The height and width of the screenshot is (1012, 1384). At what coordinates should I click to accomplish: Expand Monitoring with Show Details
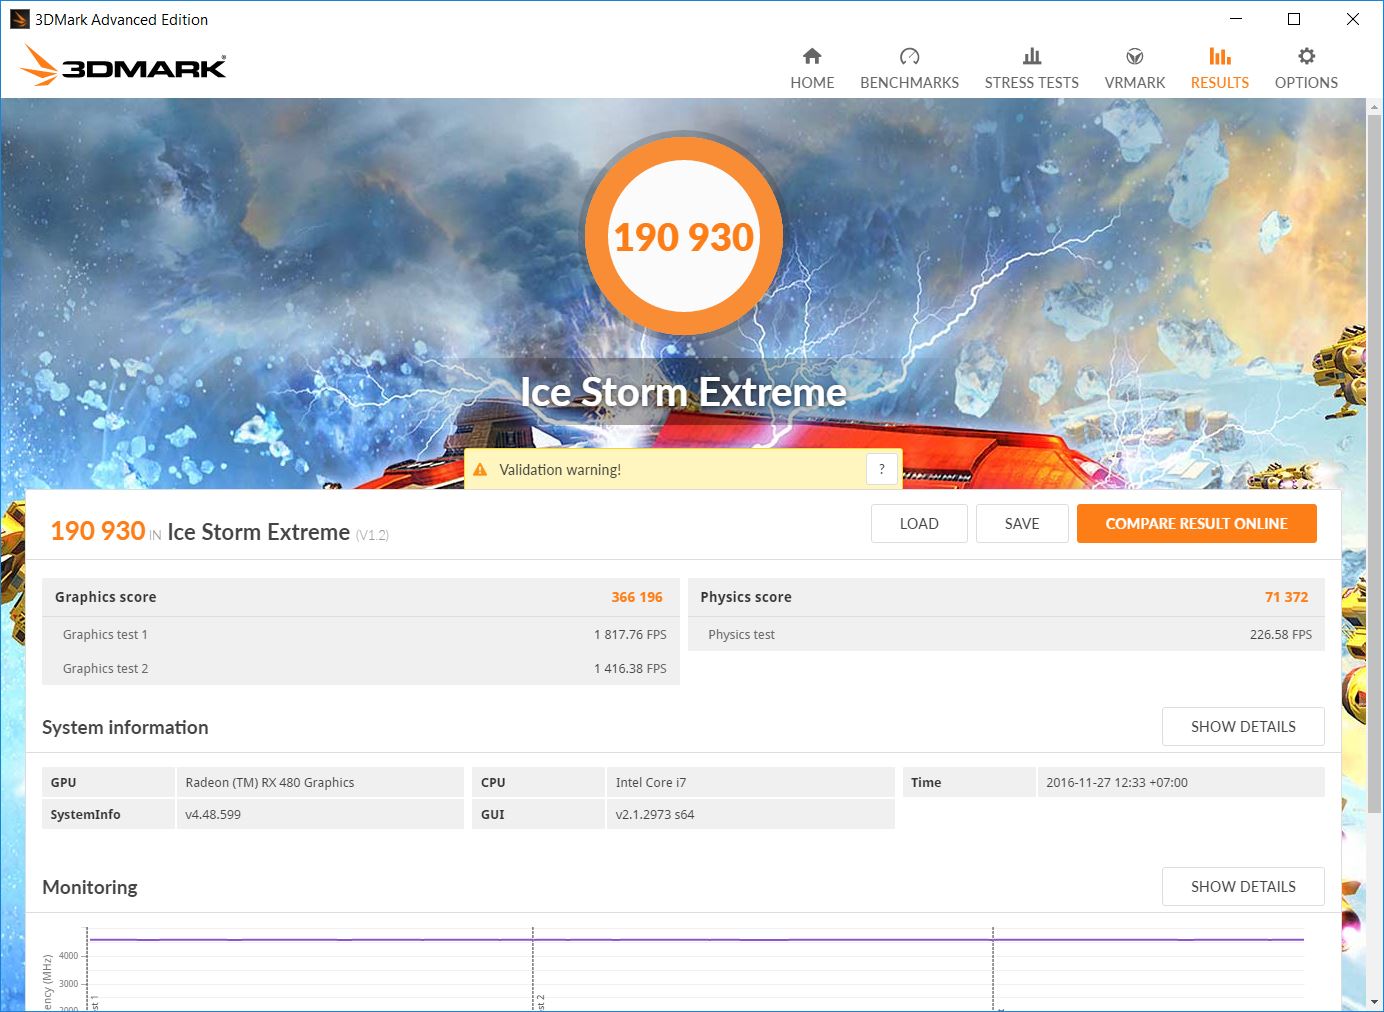(x=1242, y=887)
